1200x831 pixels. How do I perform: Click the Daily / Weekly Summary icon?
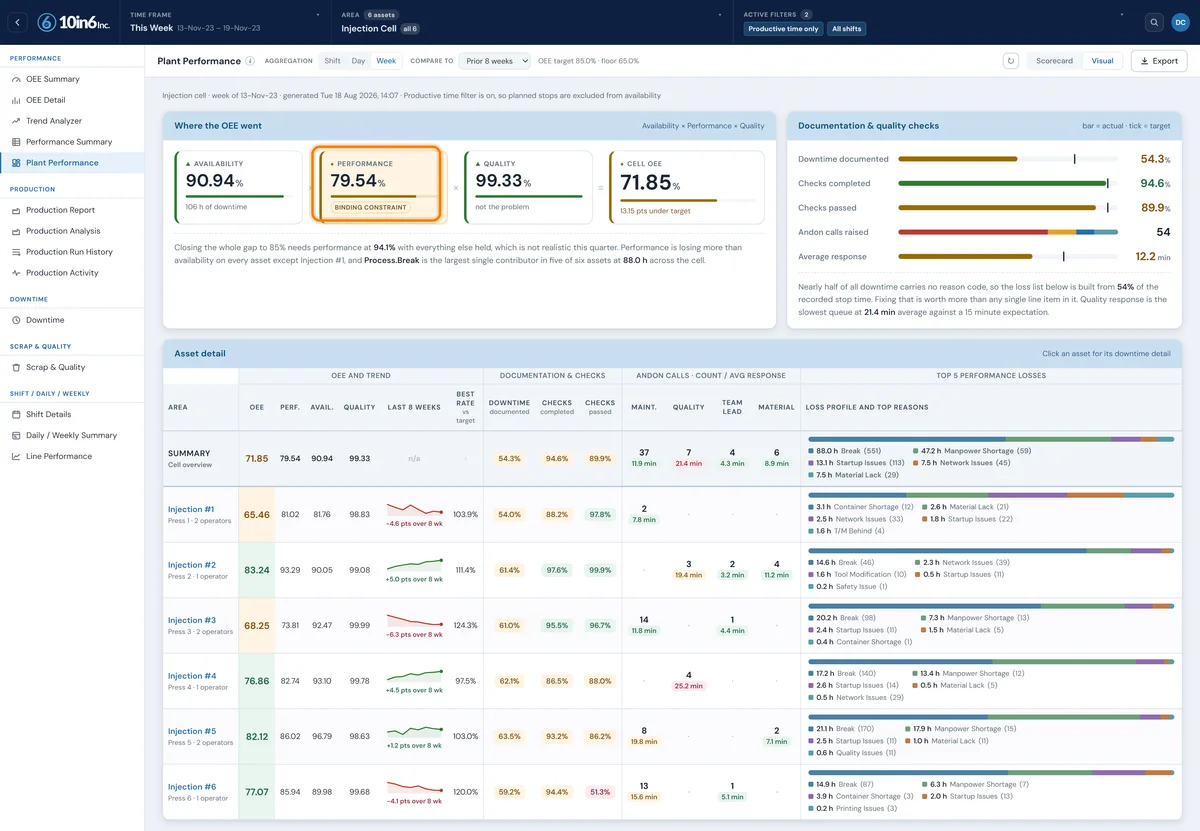(x=16, y=435)
